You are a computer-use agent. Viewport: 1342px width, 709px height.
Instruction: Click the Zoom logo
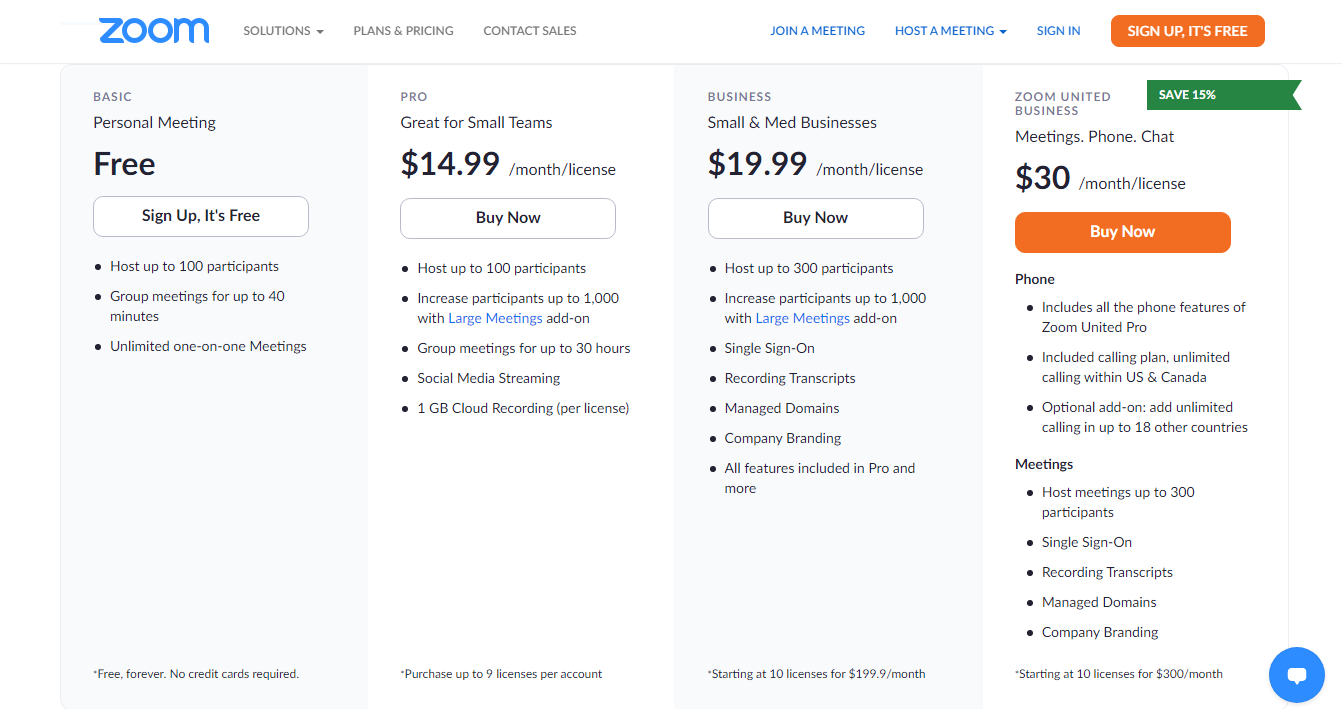click(154, 30)
